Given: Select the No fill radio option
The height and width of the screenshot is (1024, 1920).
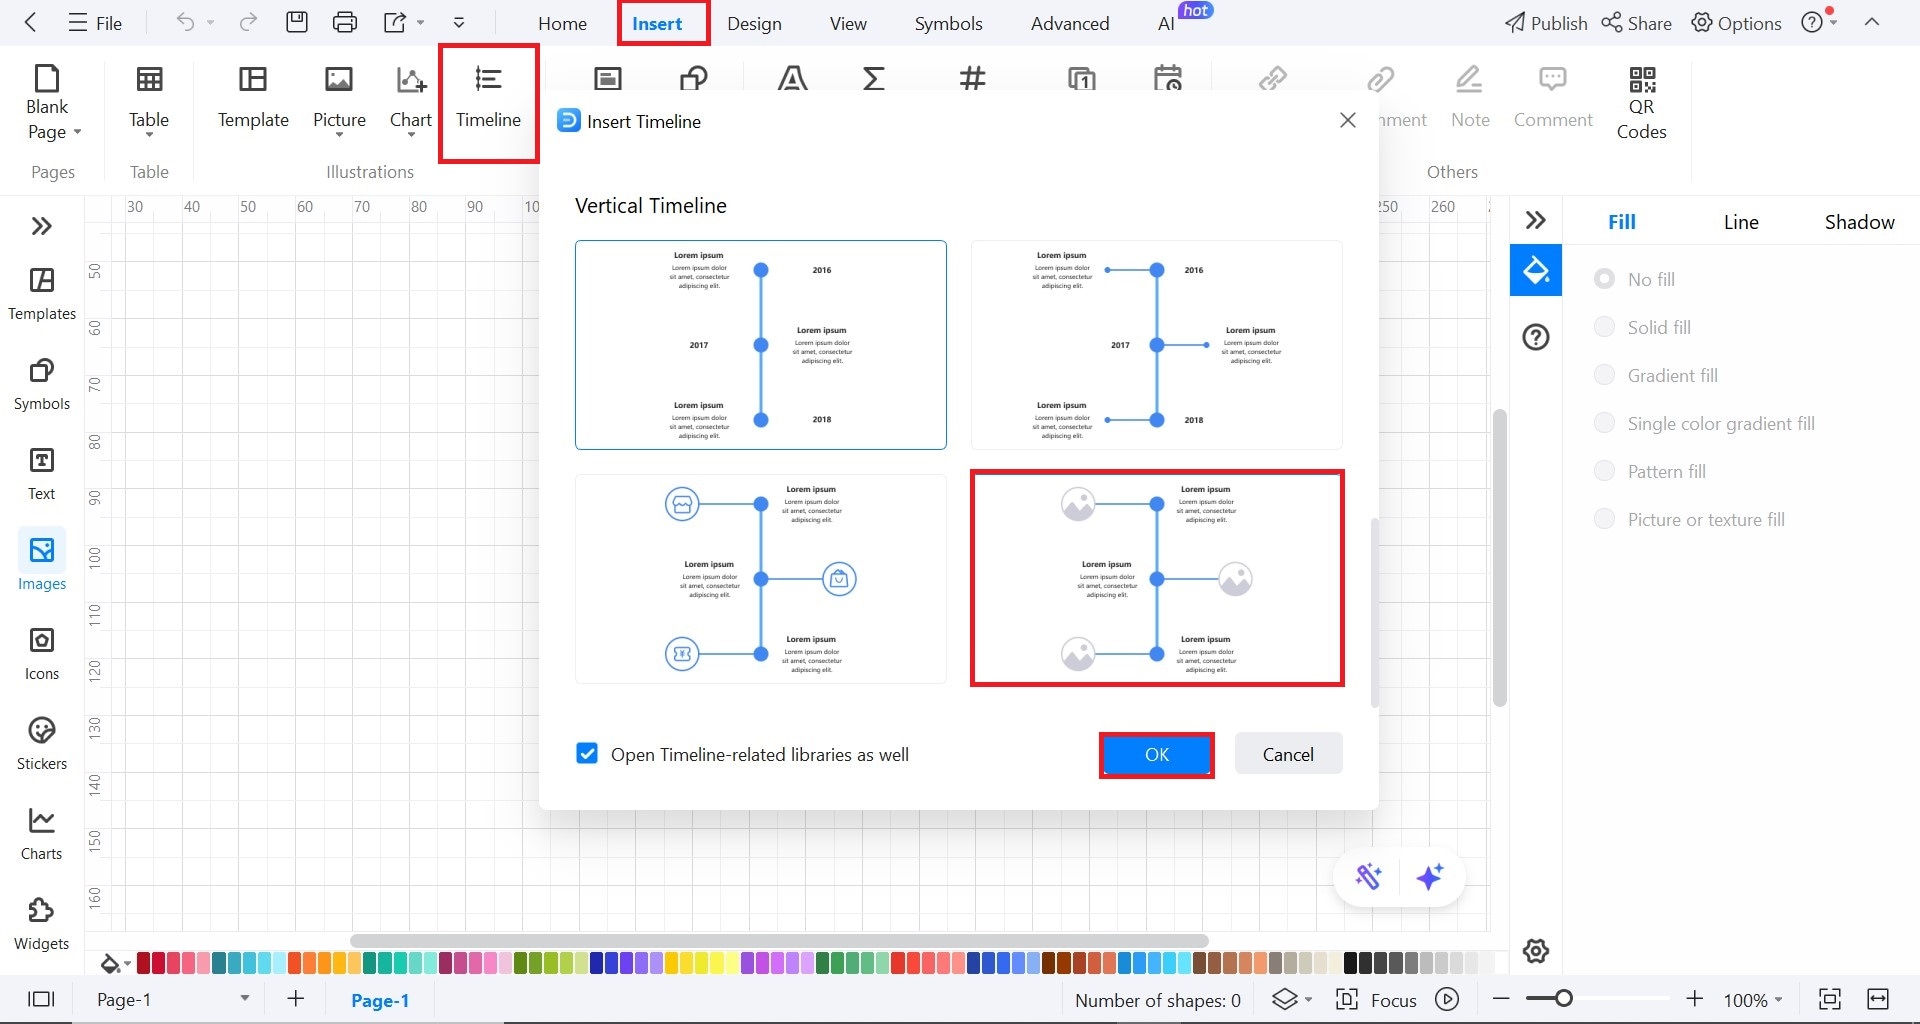Looking at the screenshot, I should point(1604,279).
